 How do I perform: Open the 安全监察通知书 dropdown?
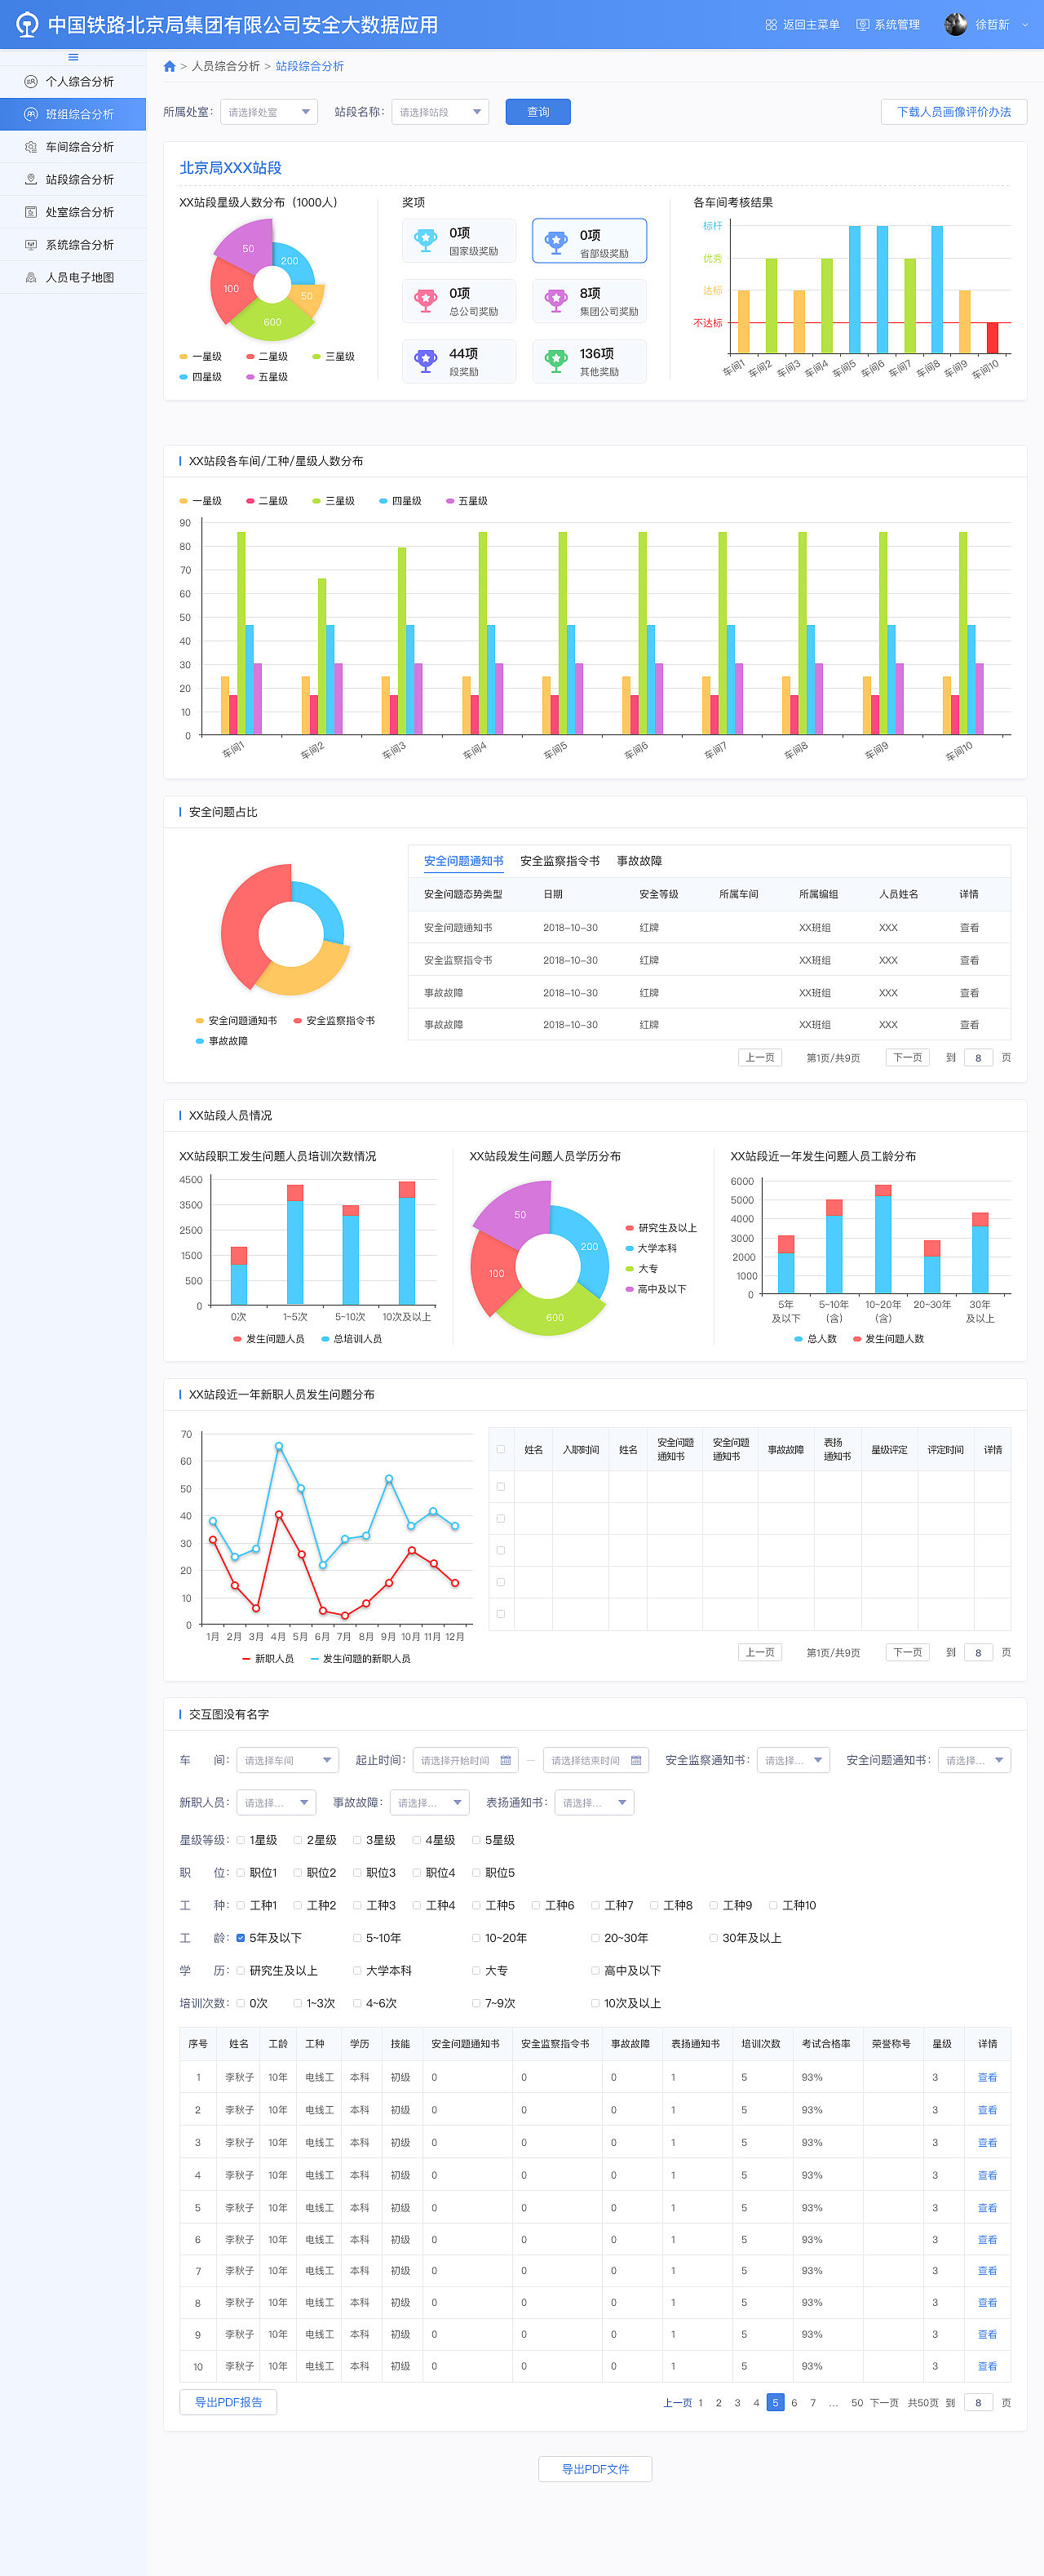point(793,1760)
